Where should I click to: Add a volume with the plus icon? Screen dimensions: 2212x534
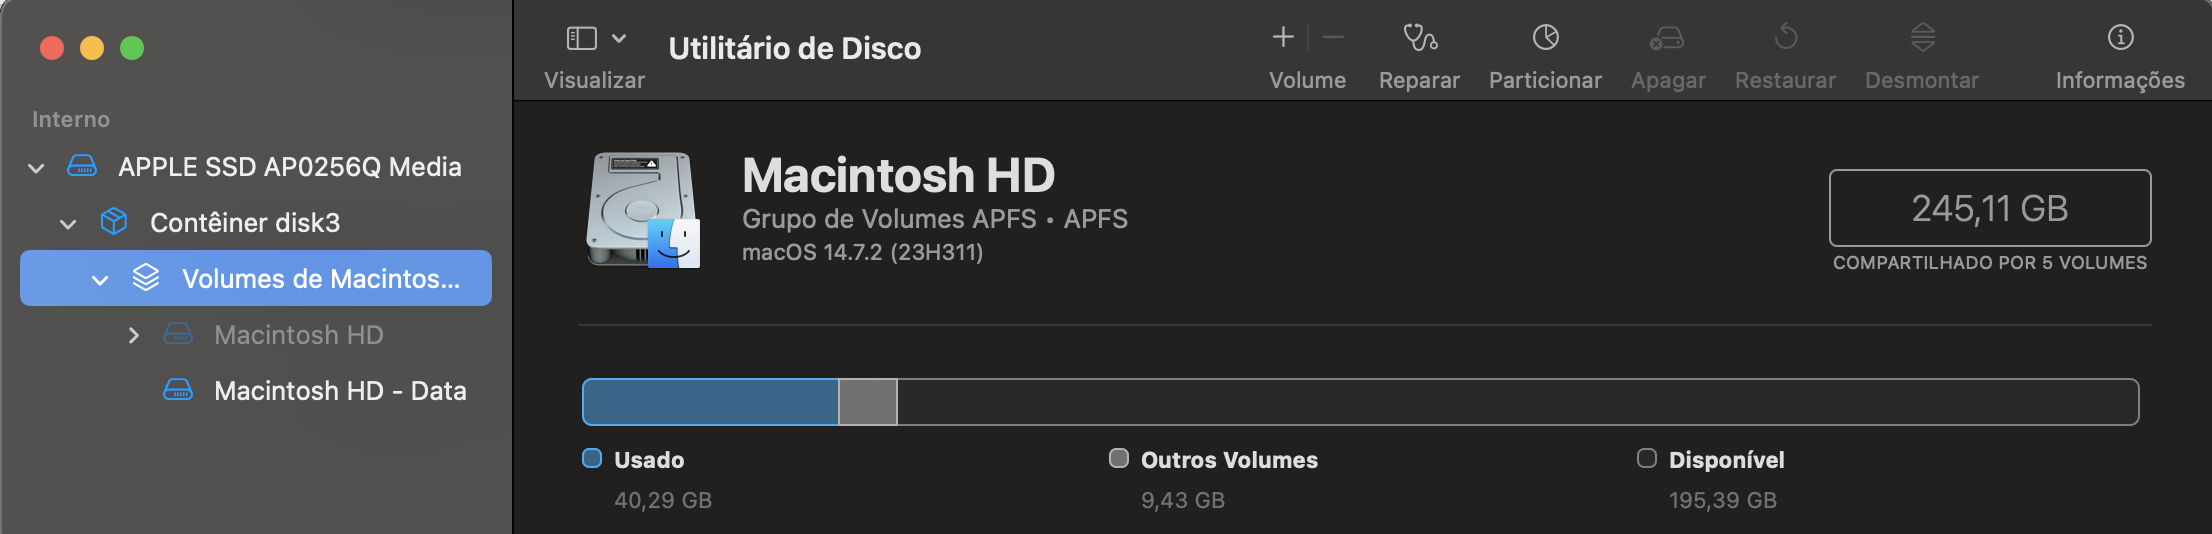point(1283,38)
